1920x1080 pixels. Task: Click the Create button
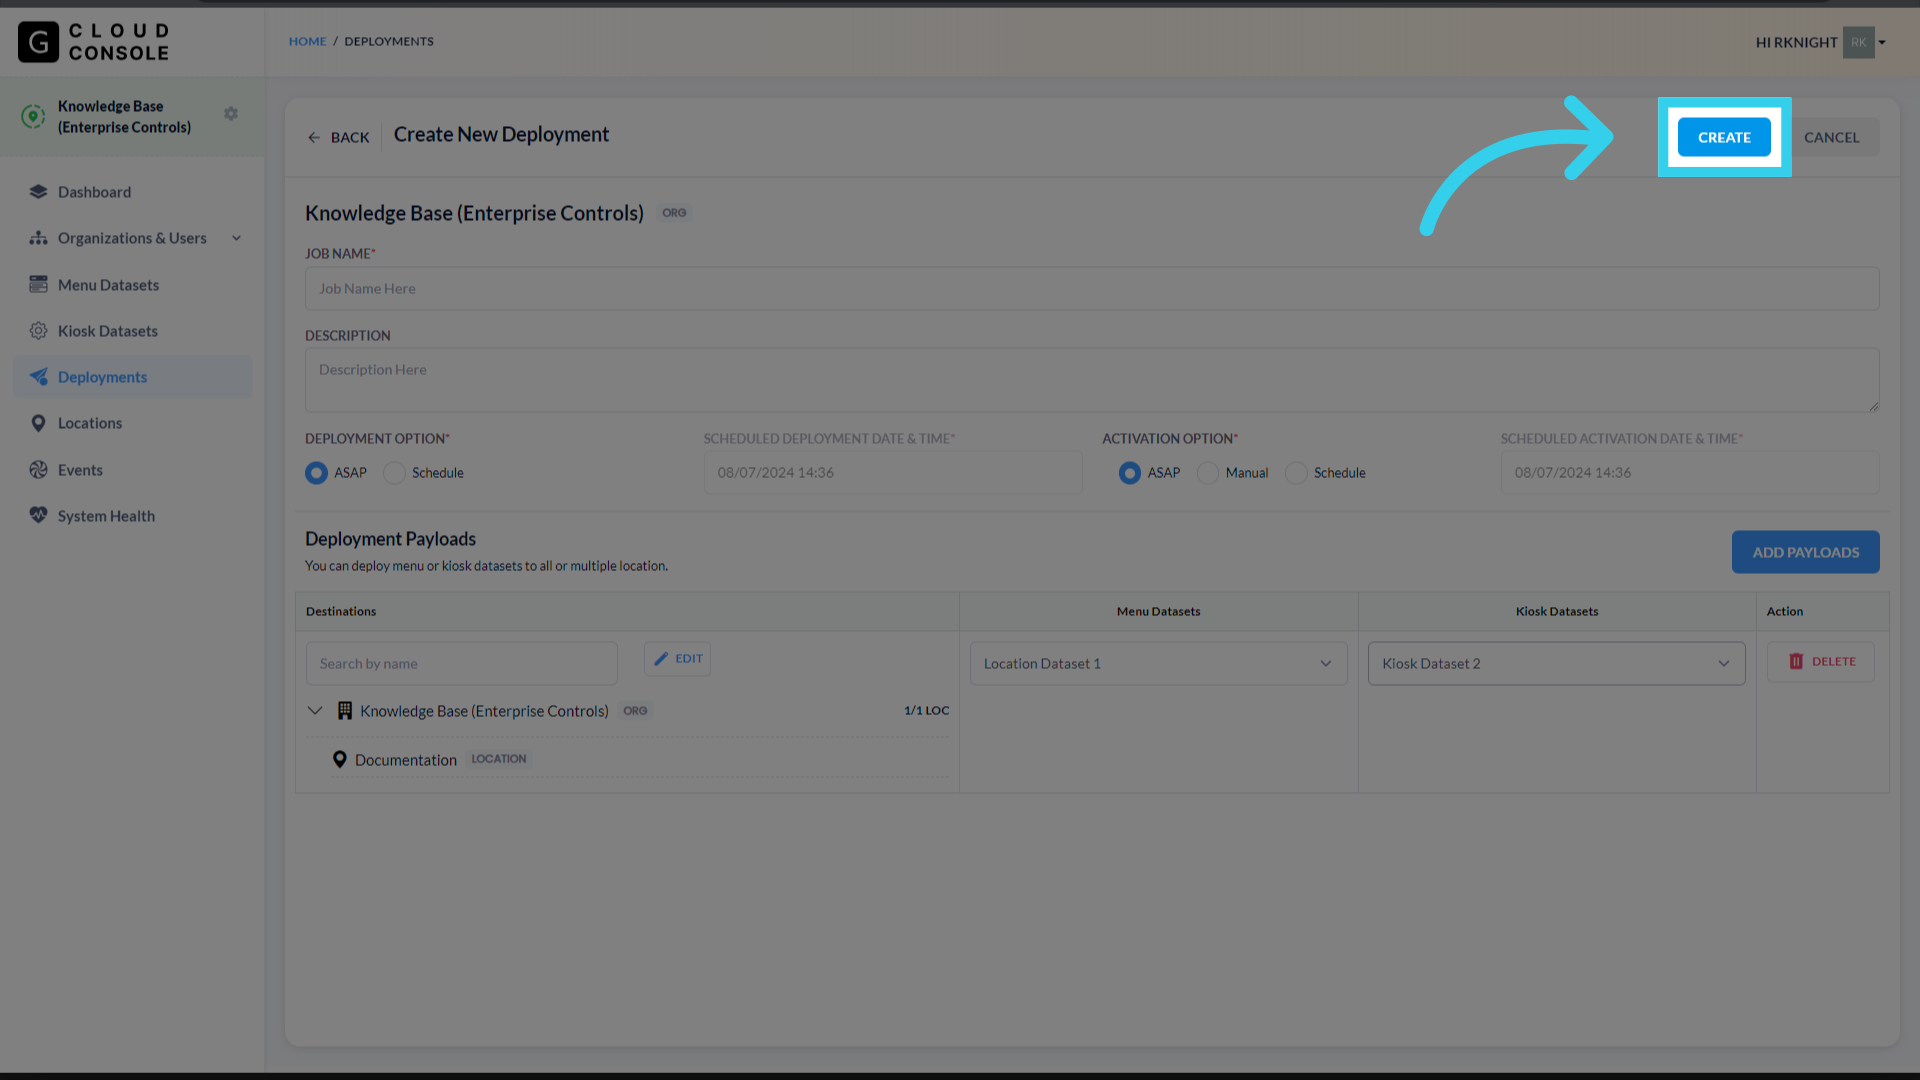click(x=1724, y=137)
